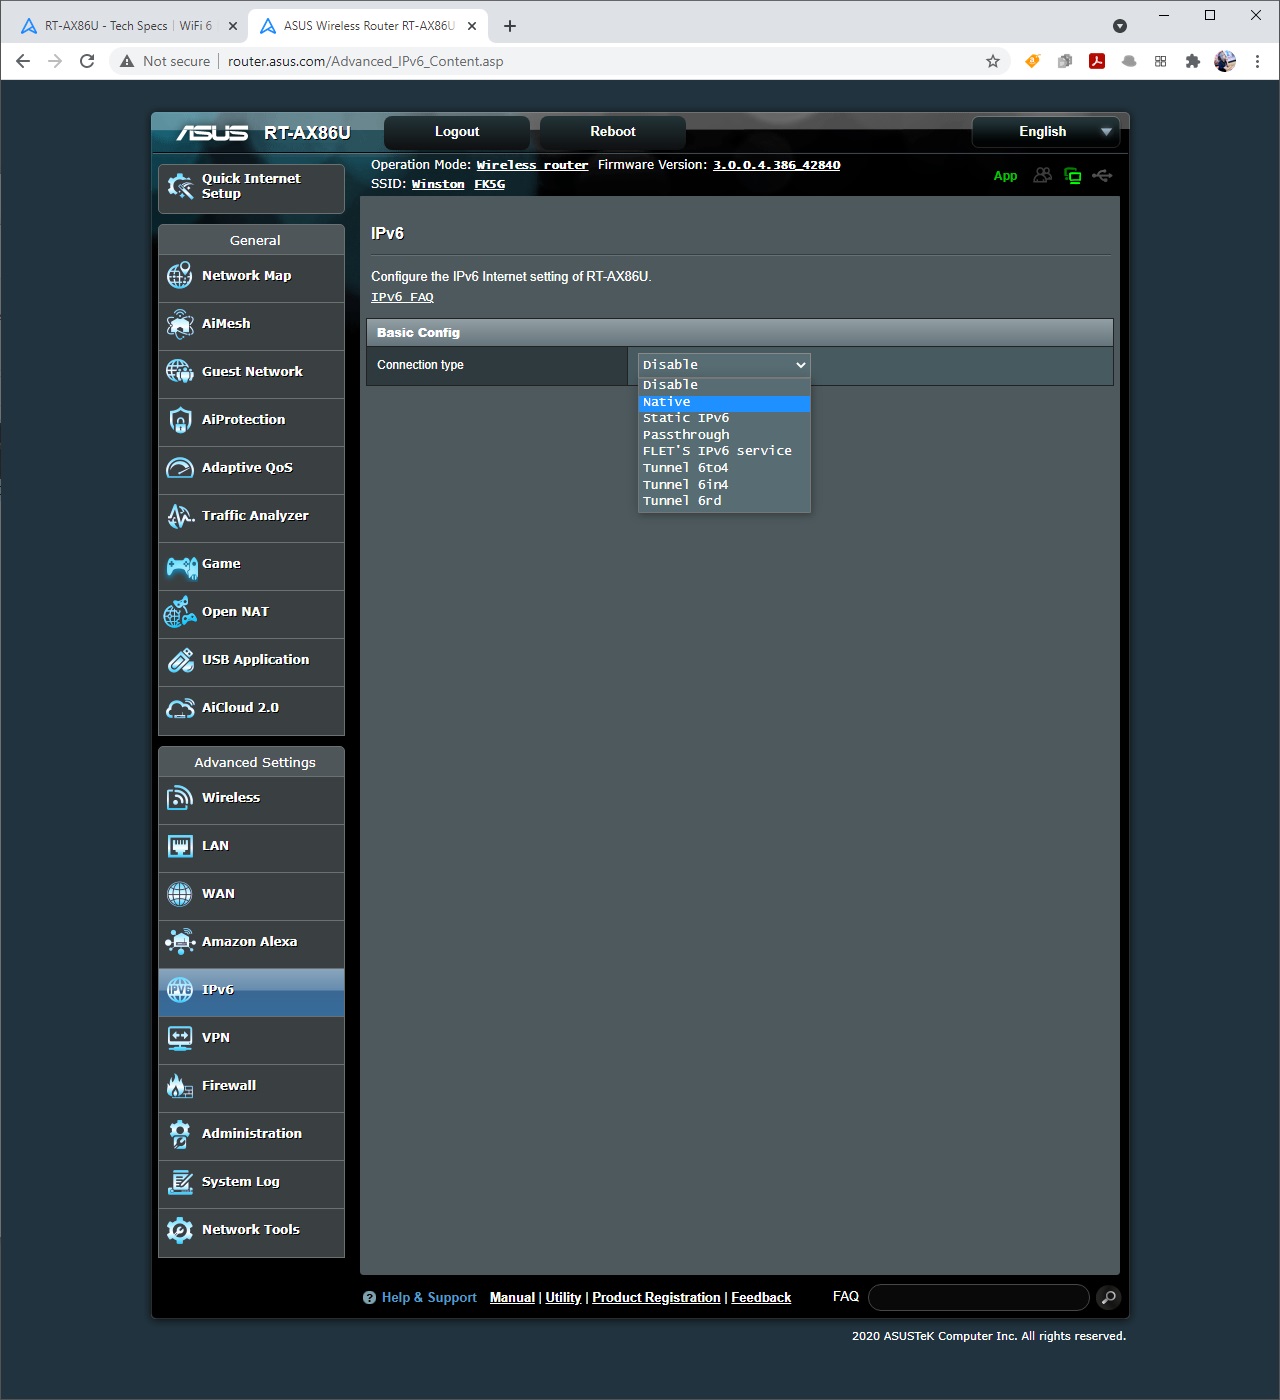Click the Game controller icon
The width and height of the screenshot is (1280, 1400).
click(181, 566)
